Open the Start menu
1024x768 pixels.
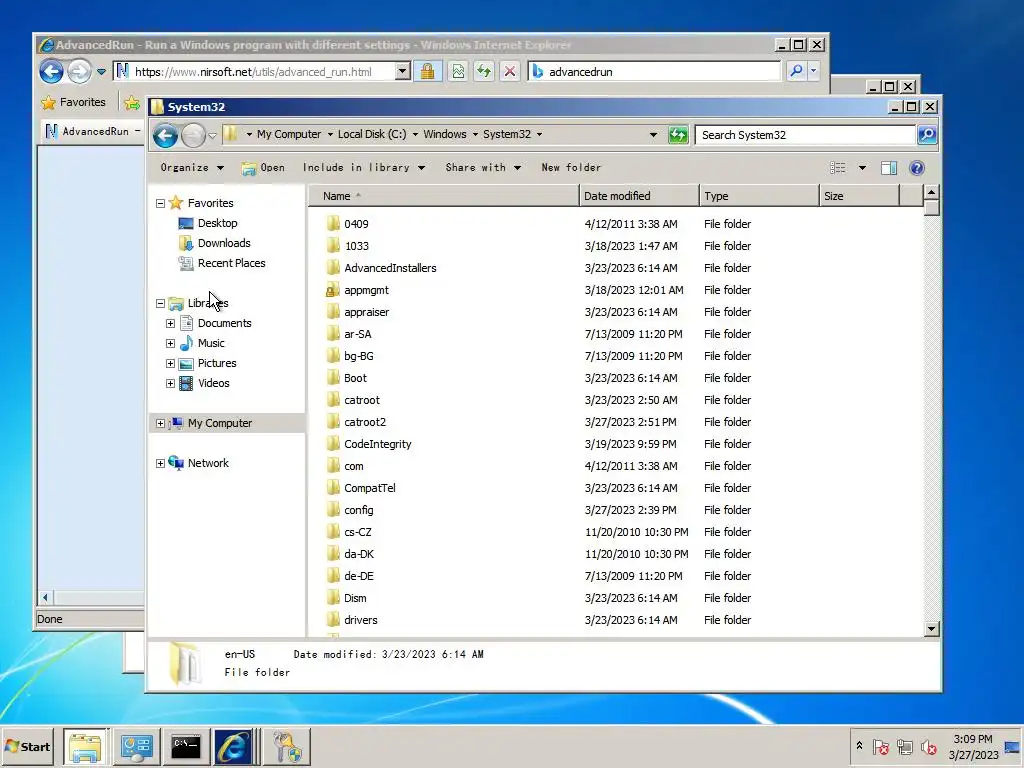coord(27,746)
